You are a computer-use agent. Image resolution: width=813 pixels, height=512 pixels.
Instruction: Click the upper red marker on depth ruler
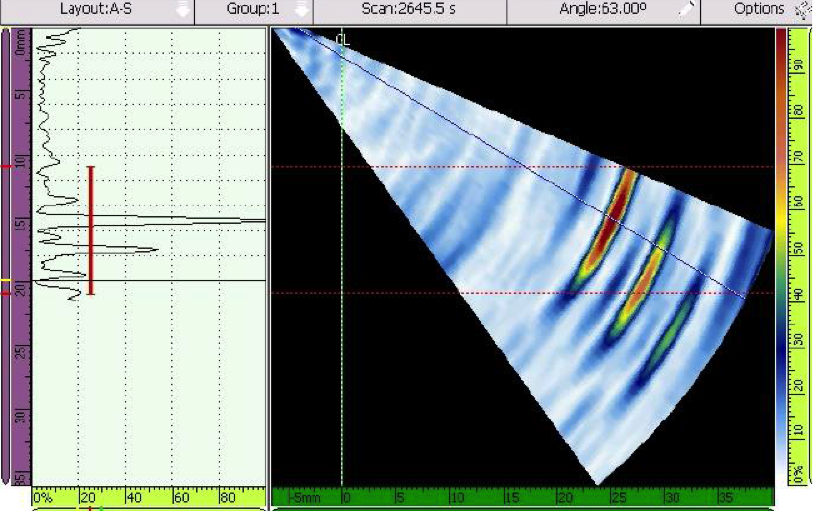pyautogui.click(x=5, y=166)
